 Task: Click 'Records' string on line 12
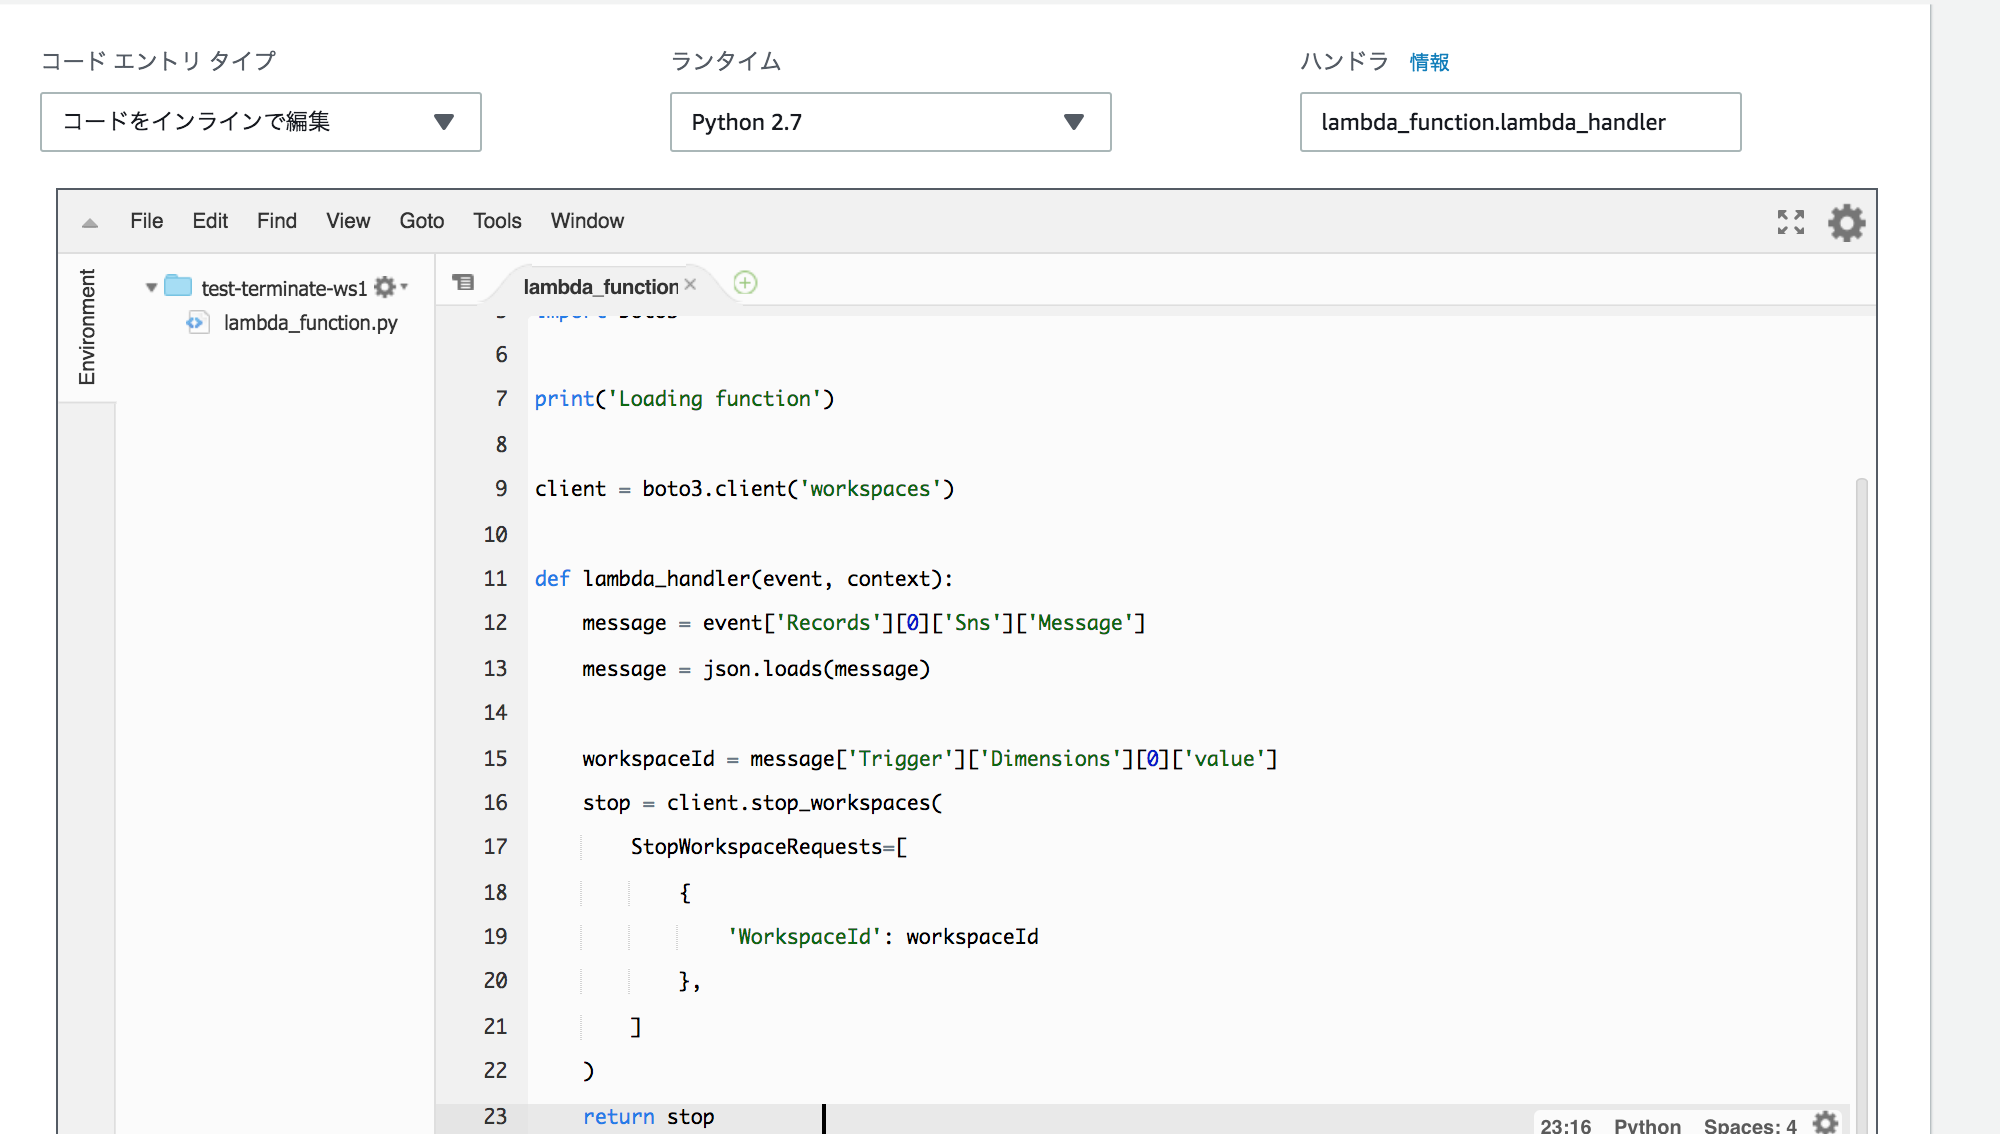tap(828, 623)
